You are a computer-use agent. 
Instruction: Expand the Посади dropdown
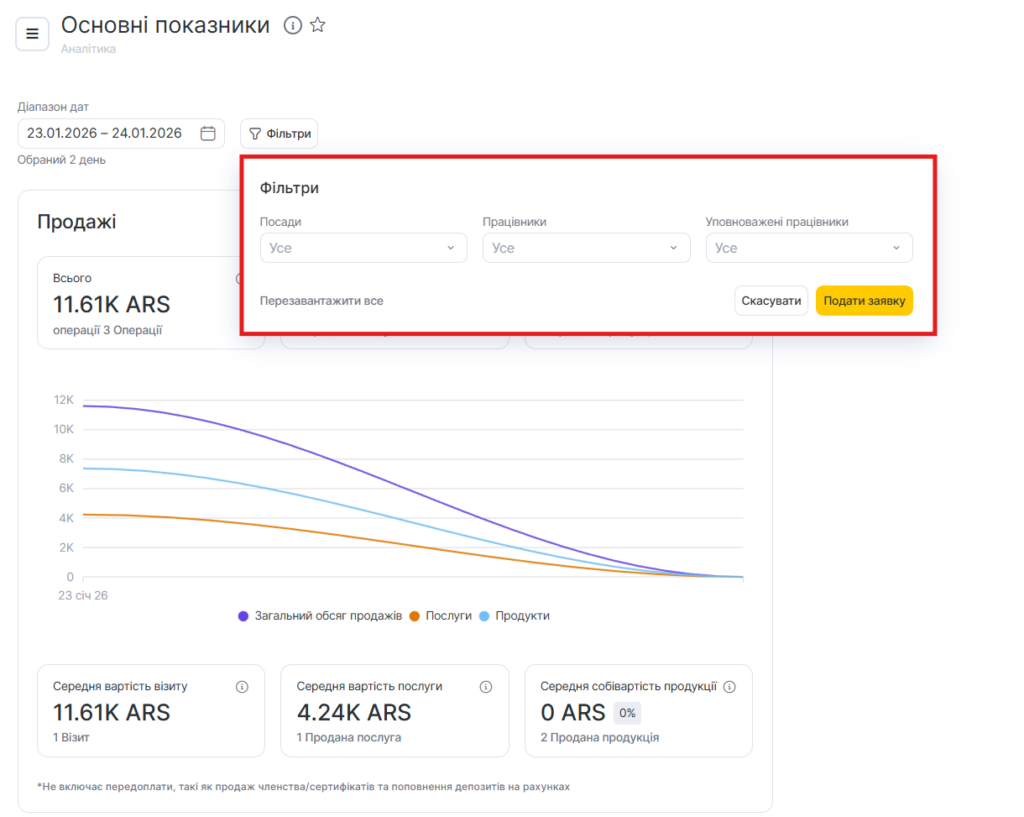pos(363,248)
